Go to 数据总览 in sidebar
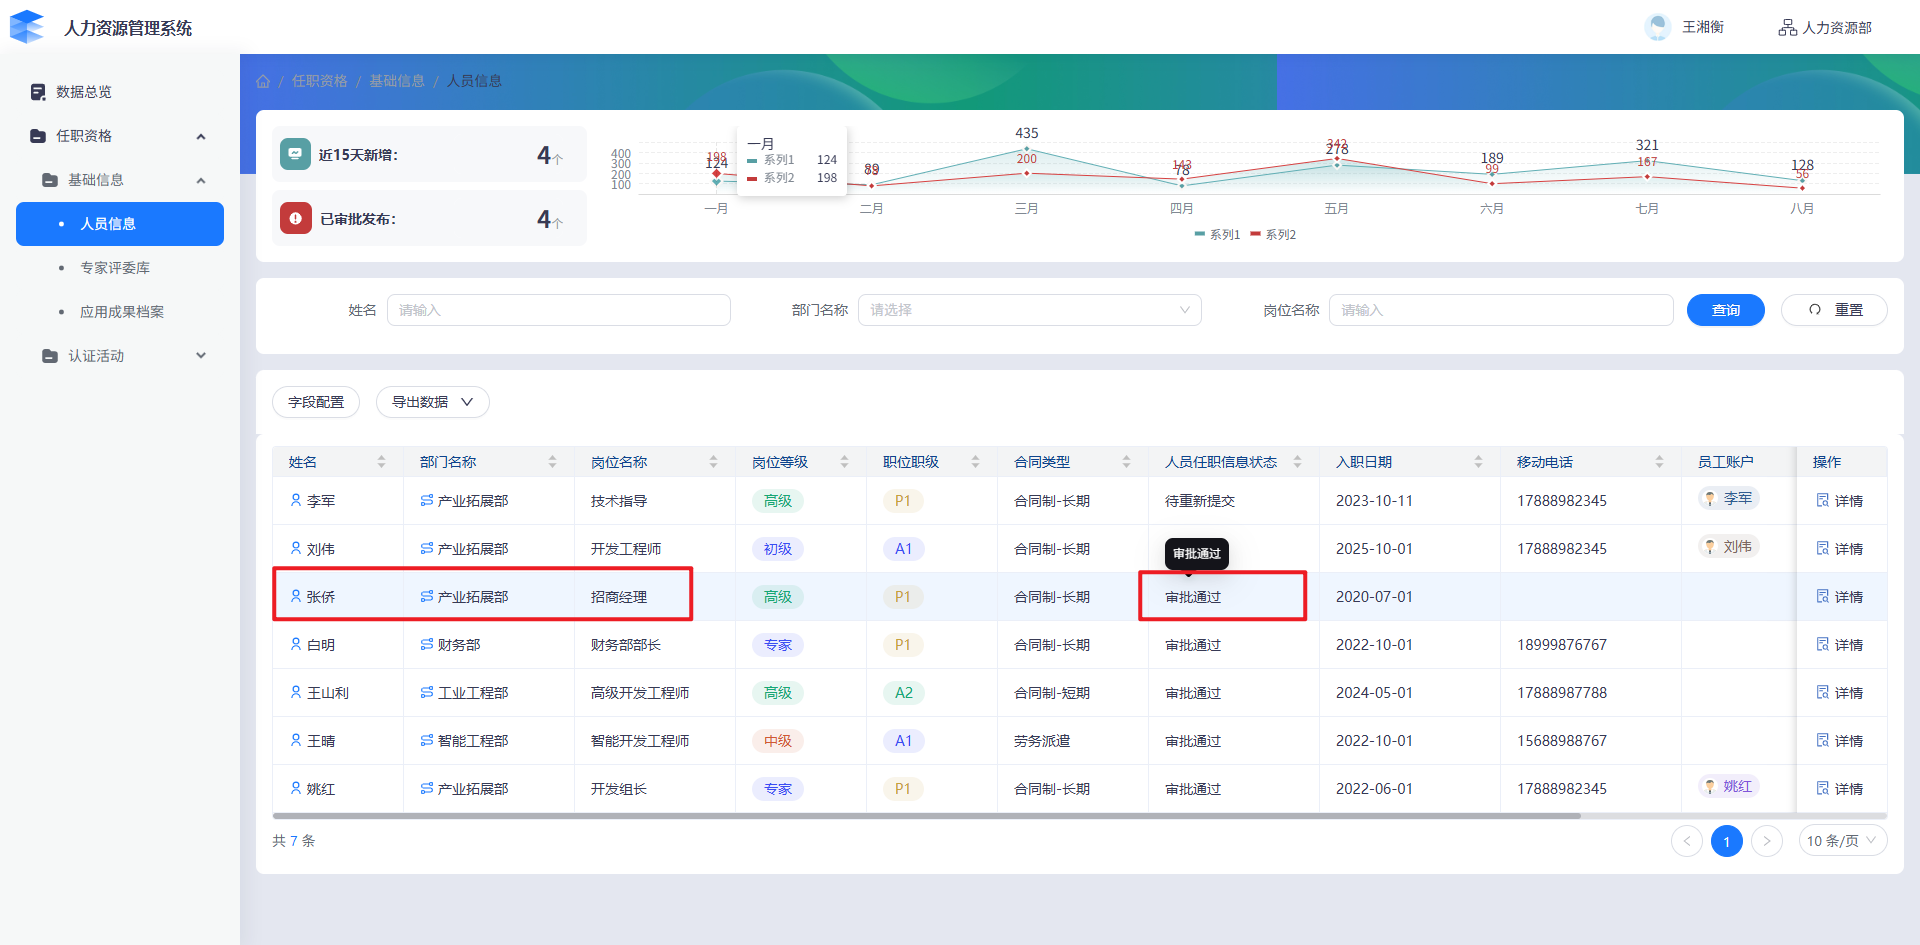This screenshot has height=945, width=1920. 84,92
